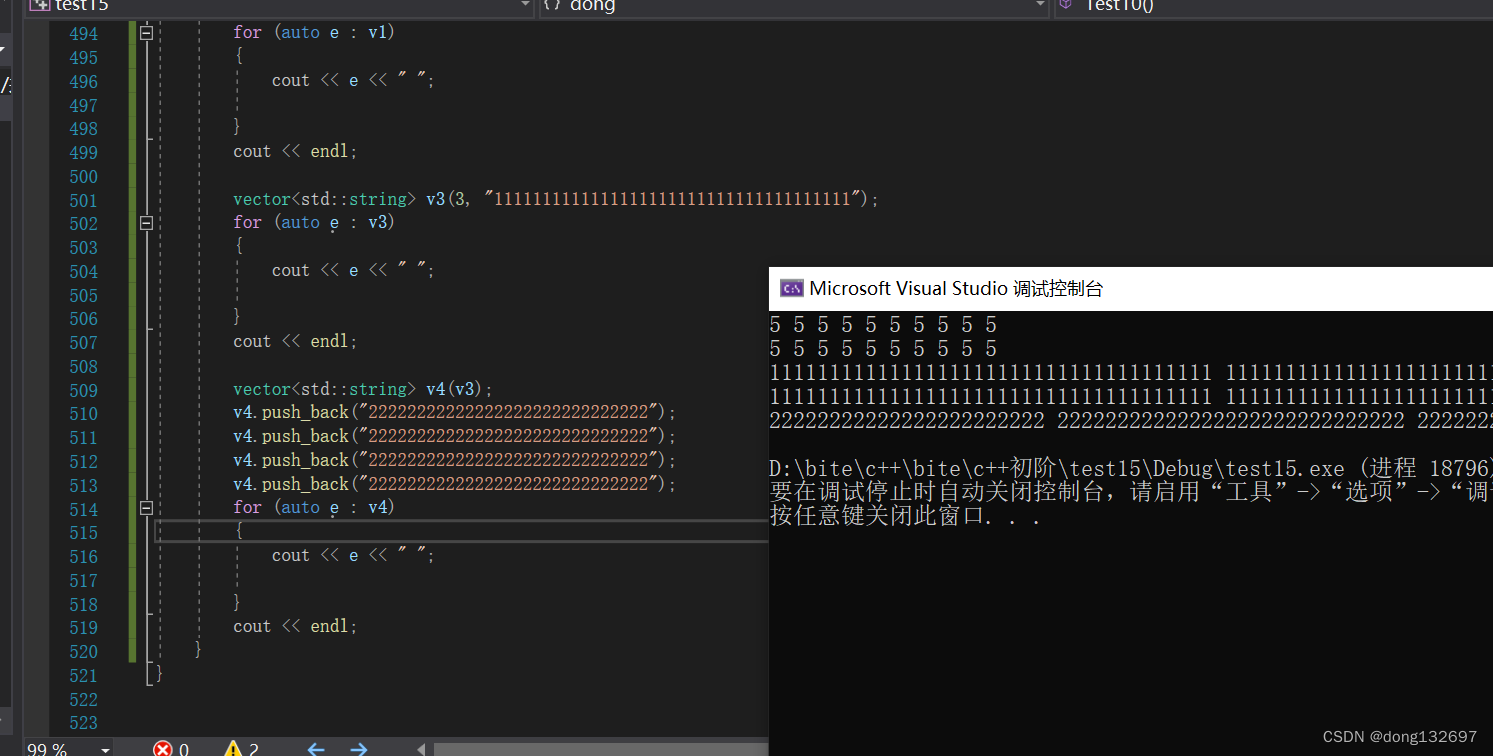Image resolution: width=1493 pixels, height=756 pixels.
Task: Click the yellow warning count icon
Action: tap(232, 748)
